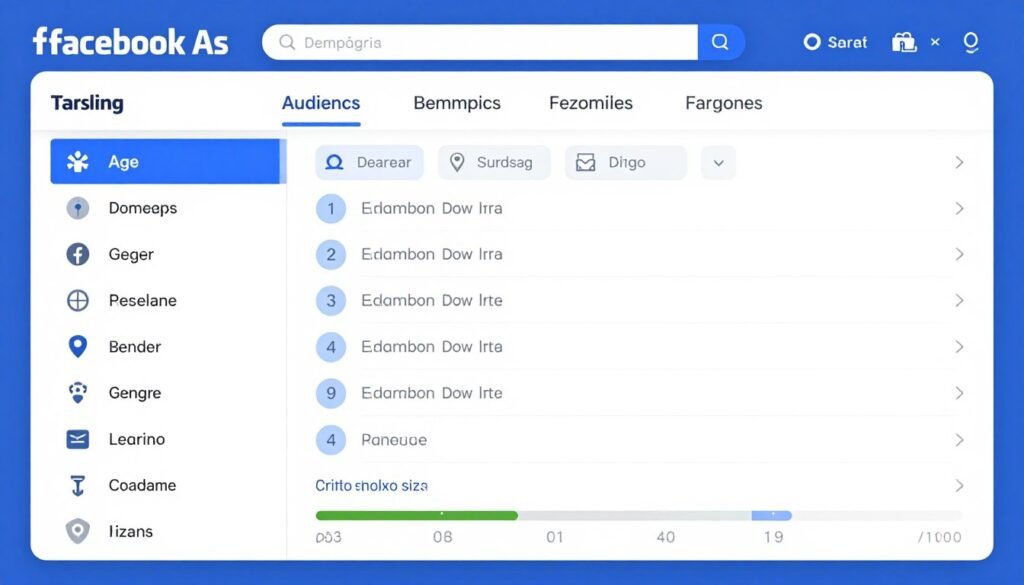Open the Fargones tab

723,103
